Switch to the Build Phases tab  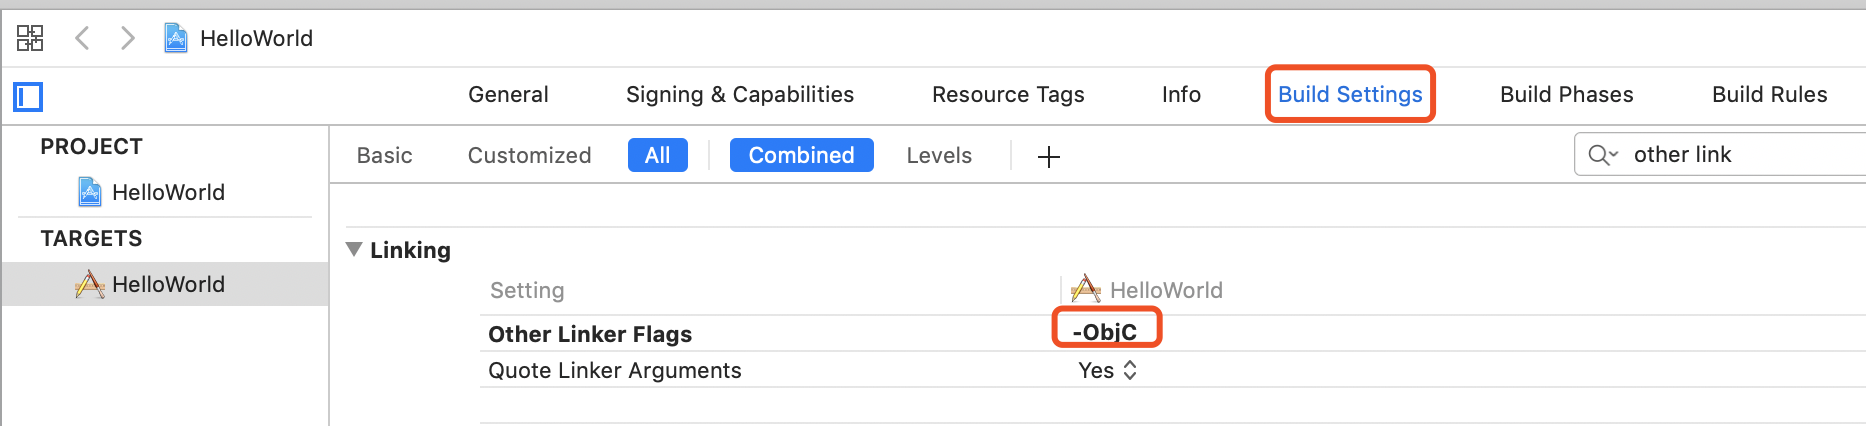pyautogui.click(x=1566, y=94)
